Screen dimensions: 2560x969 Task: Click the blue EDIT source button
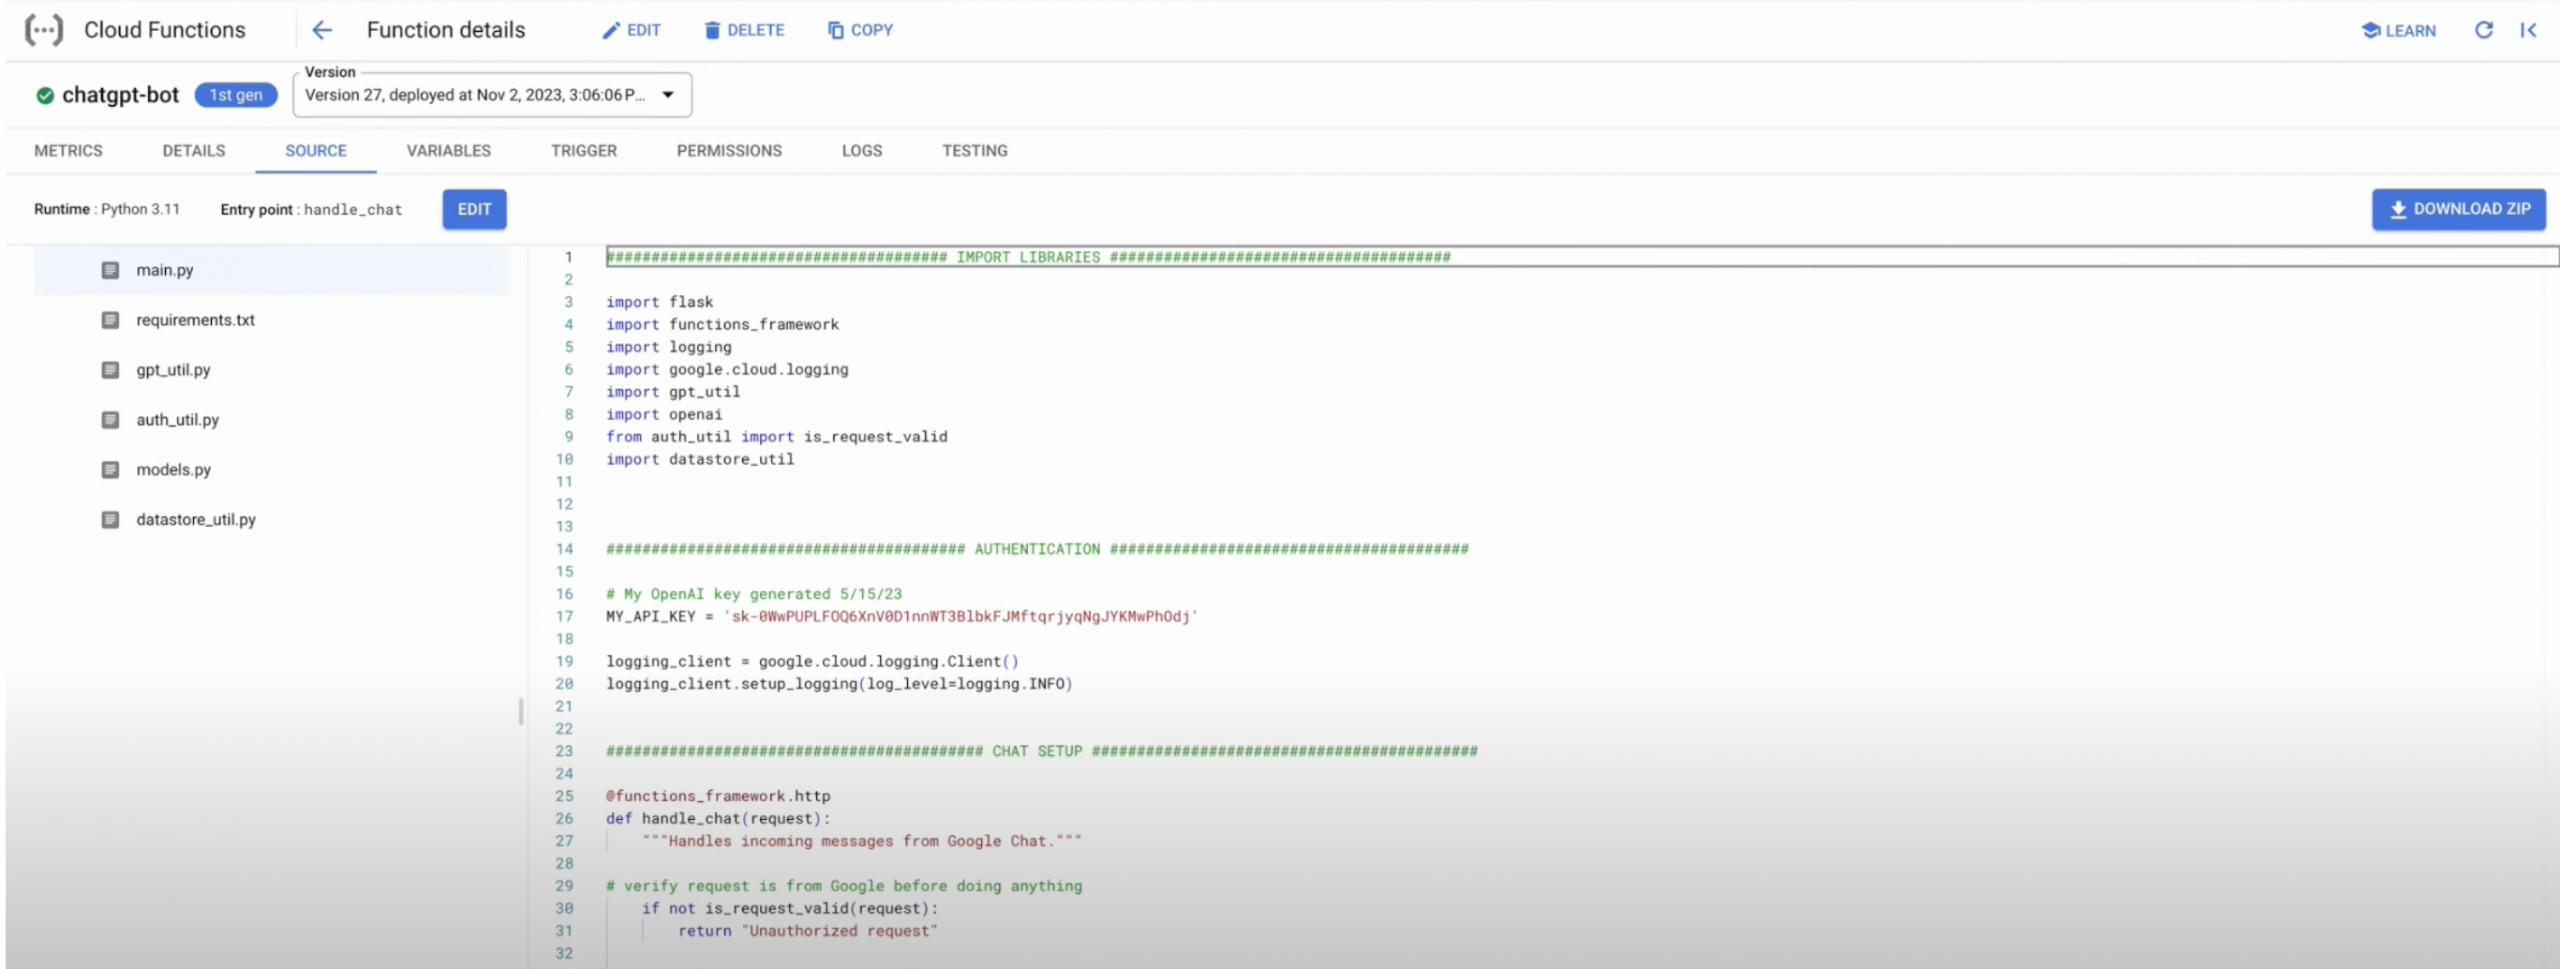pos(474,209)
